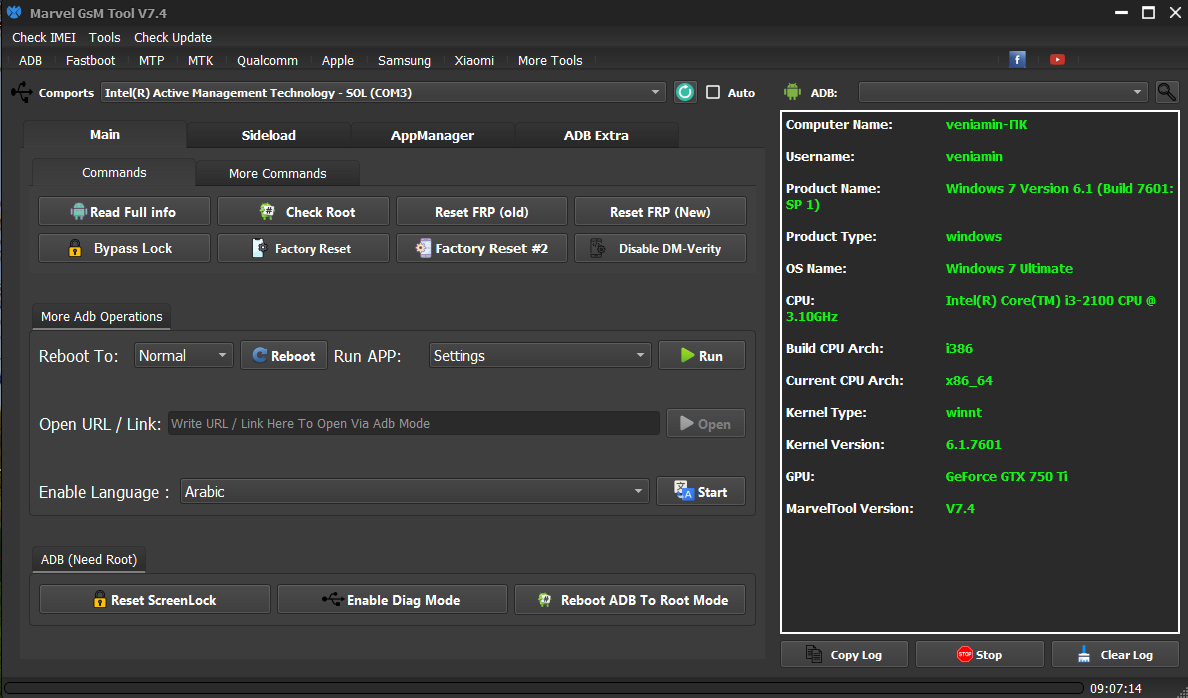Click the Enable Diag Mode button
The height and width of the screenshot is (698, 1188).
pos(392,599)
